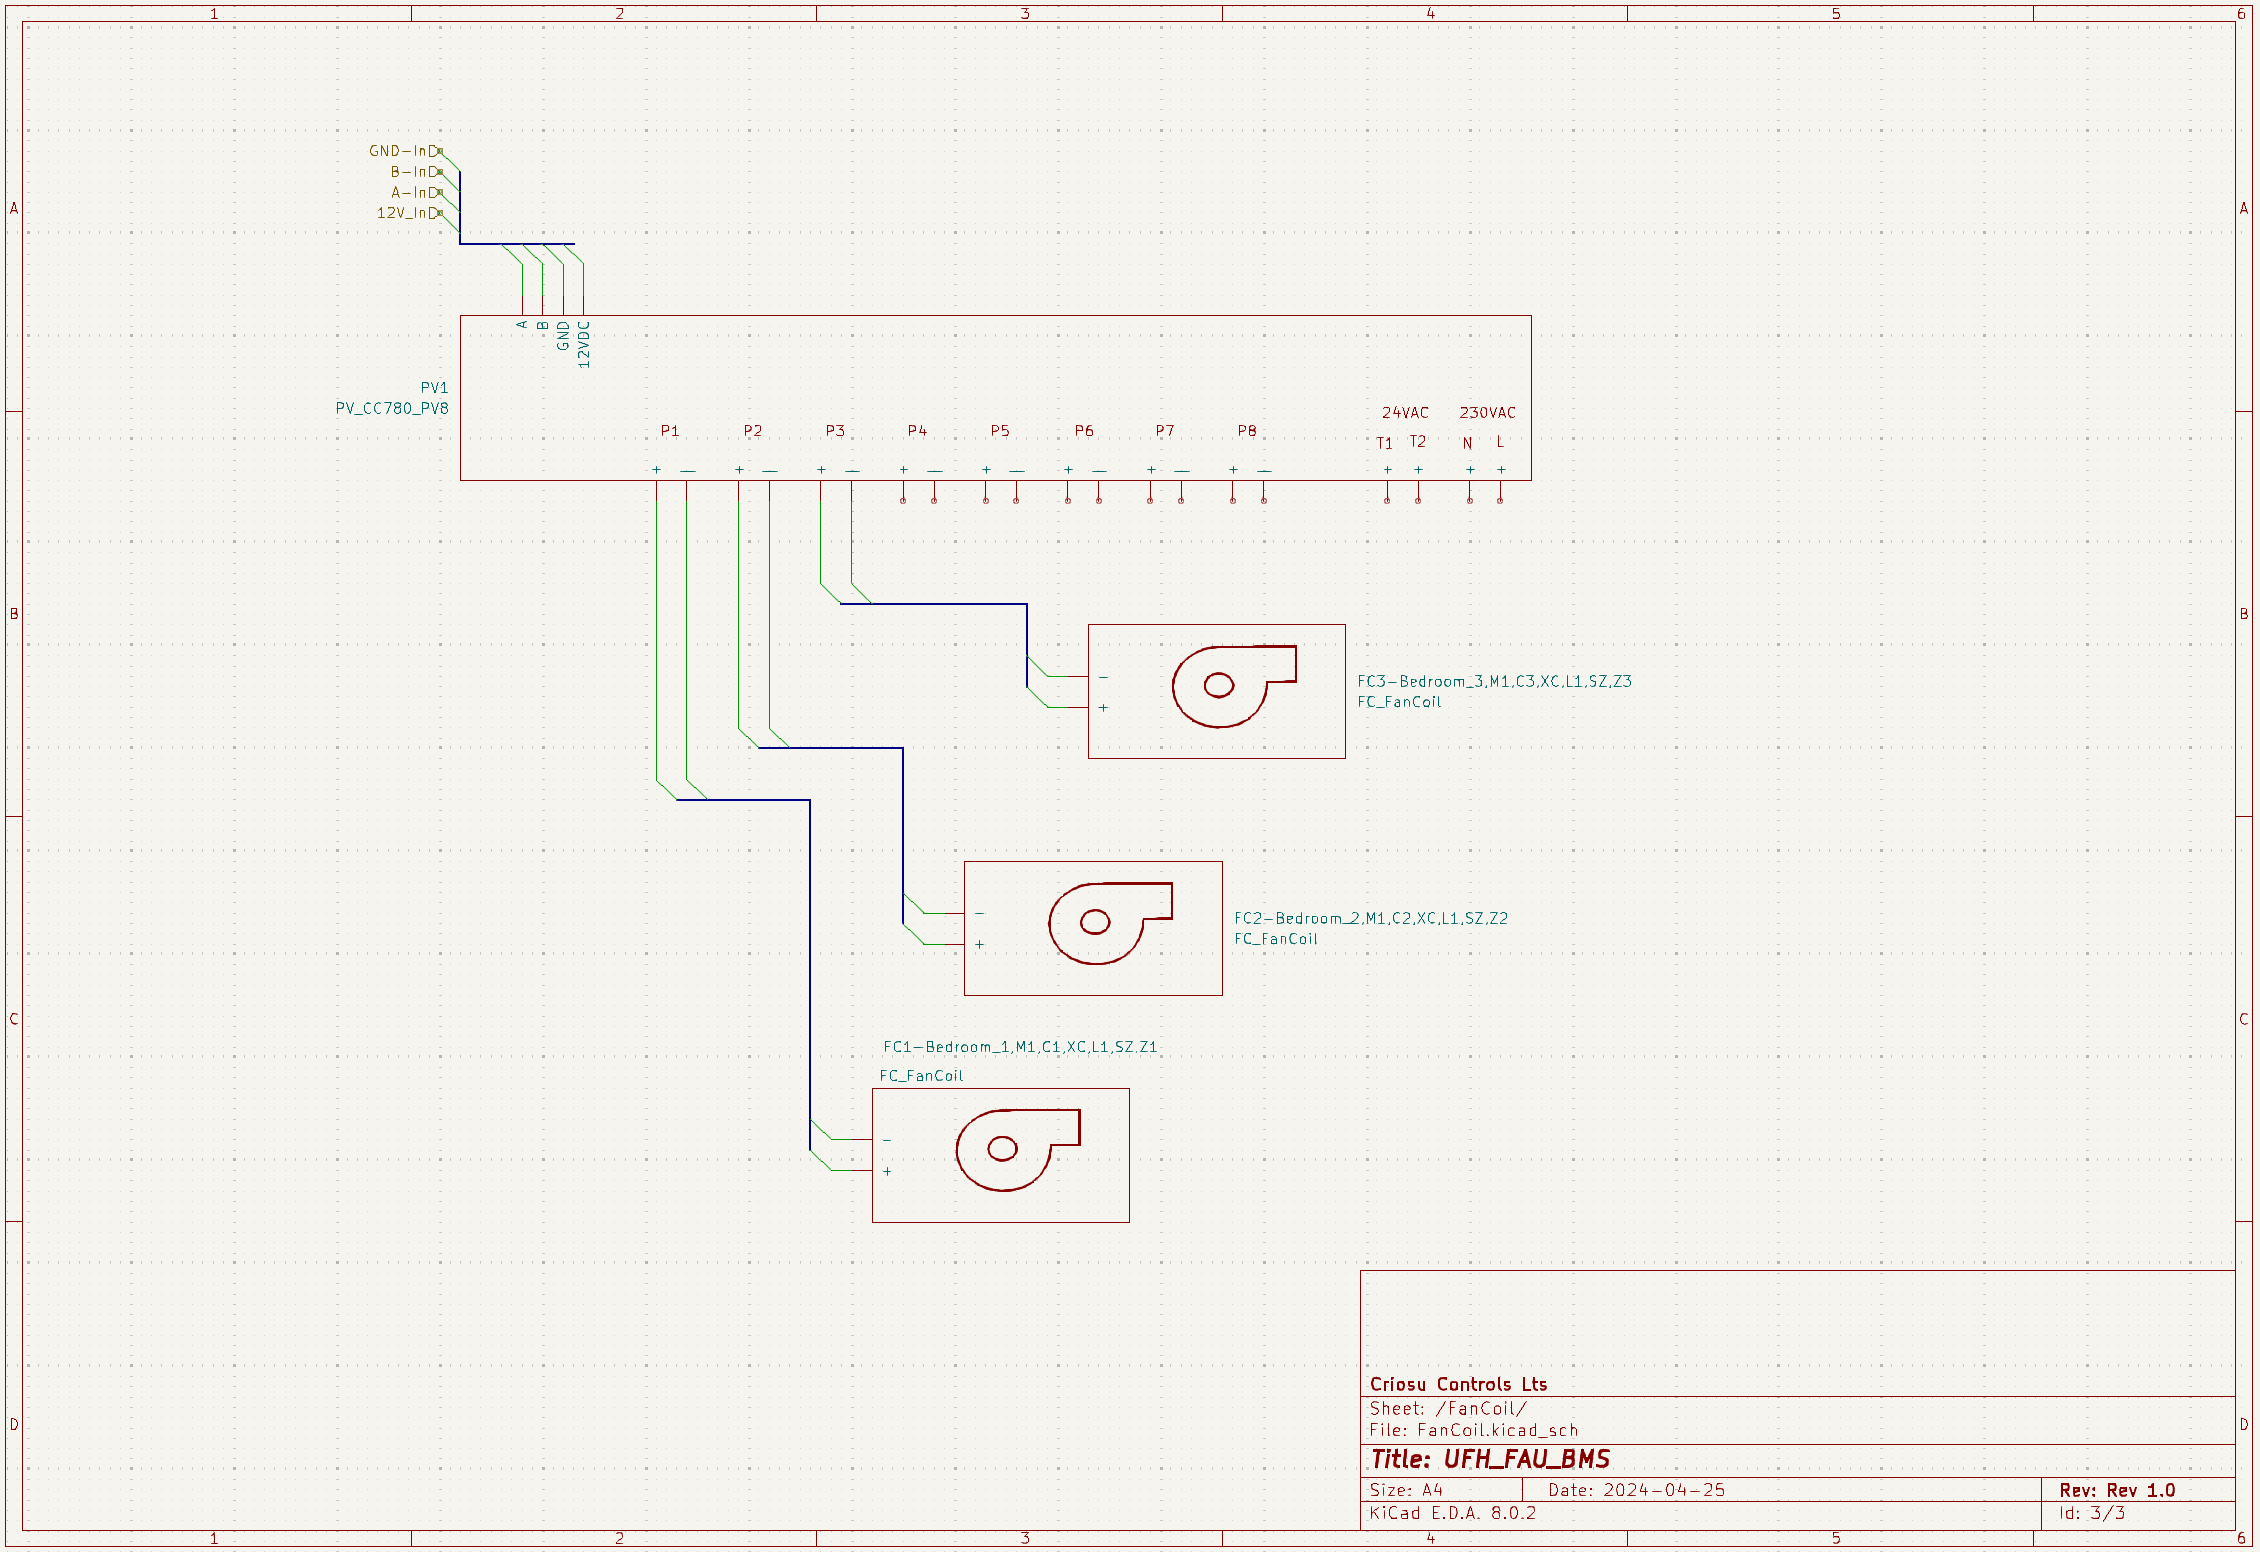This screenshot has height=1552, width=2260.
Task: Select the PV1 reference designator text
Action: (434, 388)
